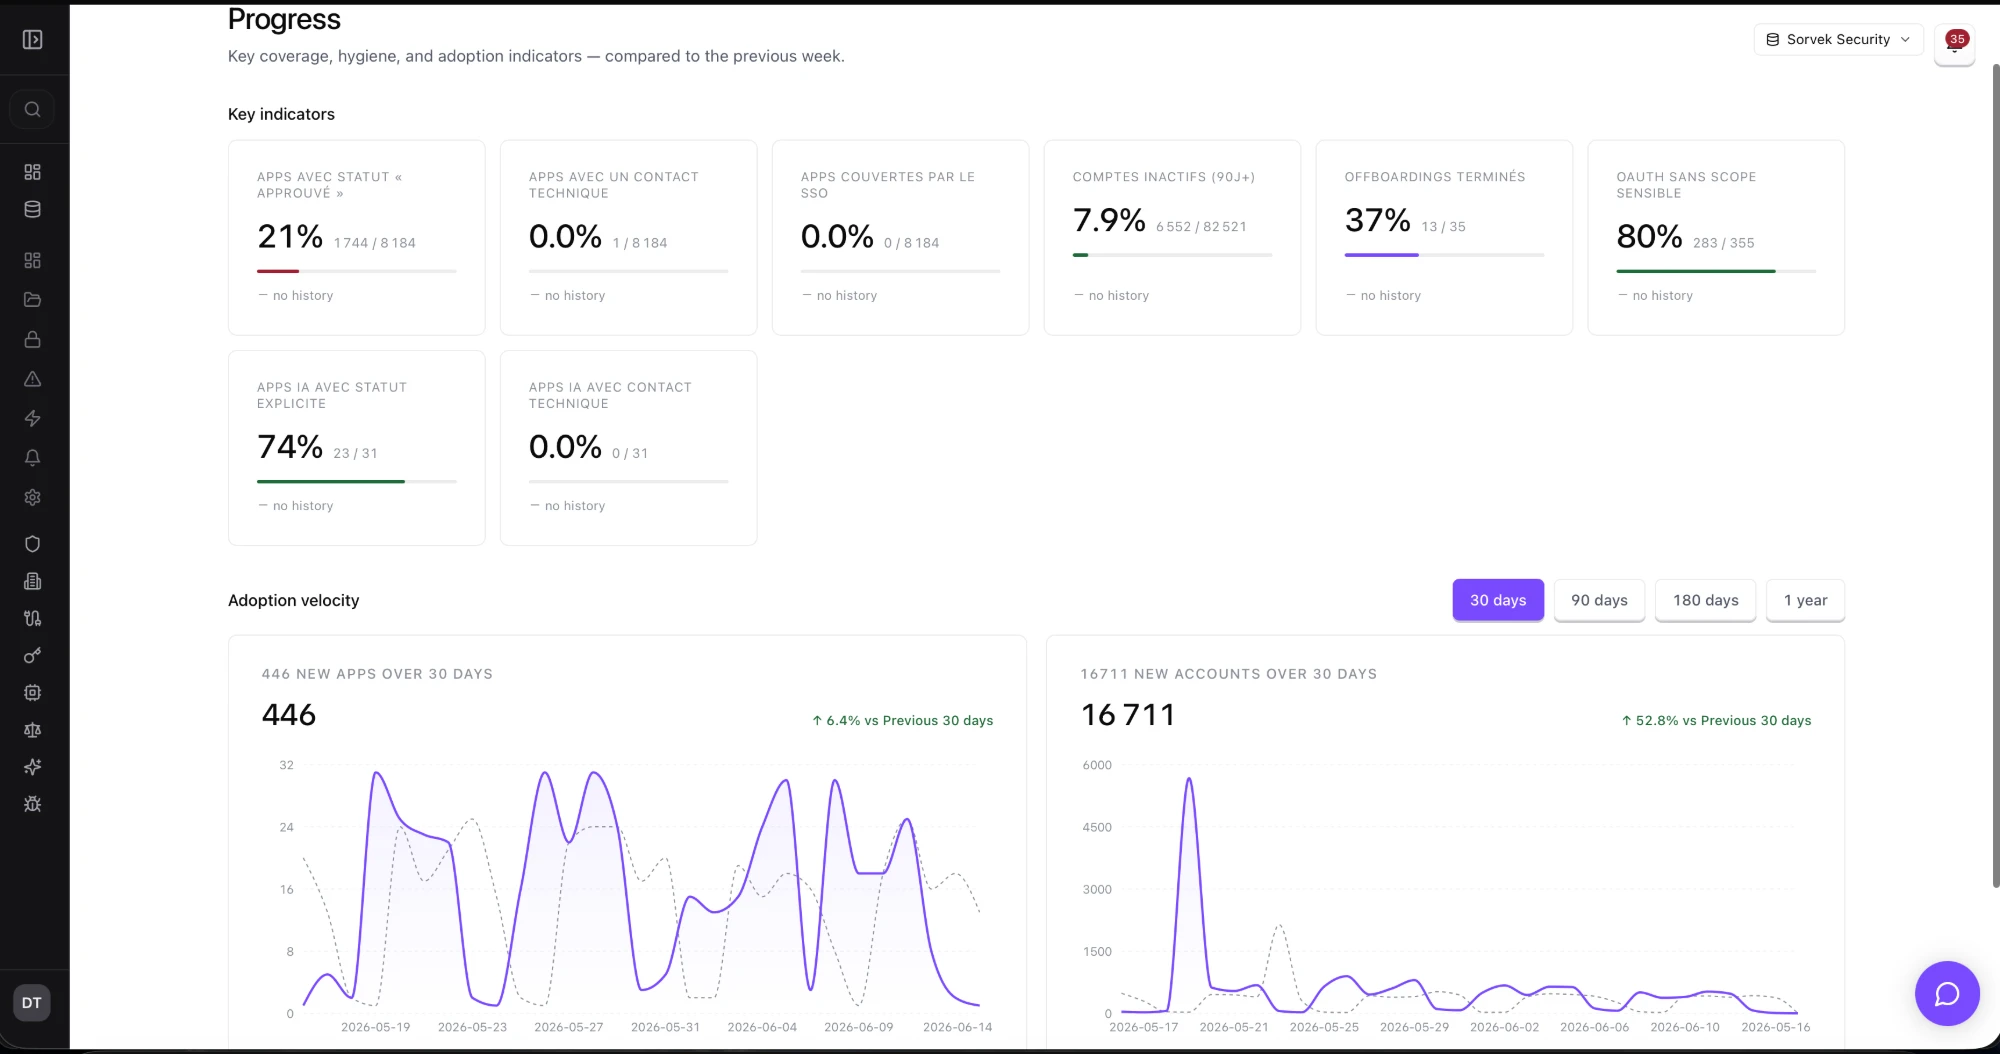
Task: Open the key icon in sidebar
Action: (32, 655)
